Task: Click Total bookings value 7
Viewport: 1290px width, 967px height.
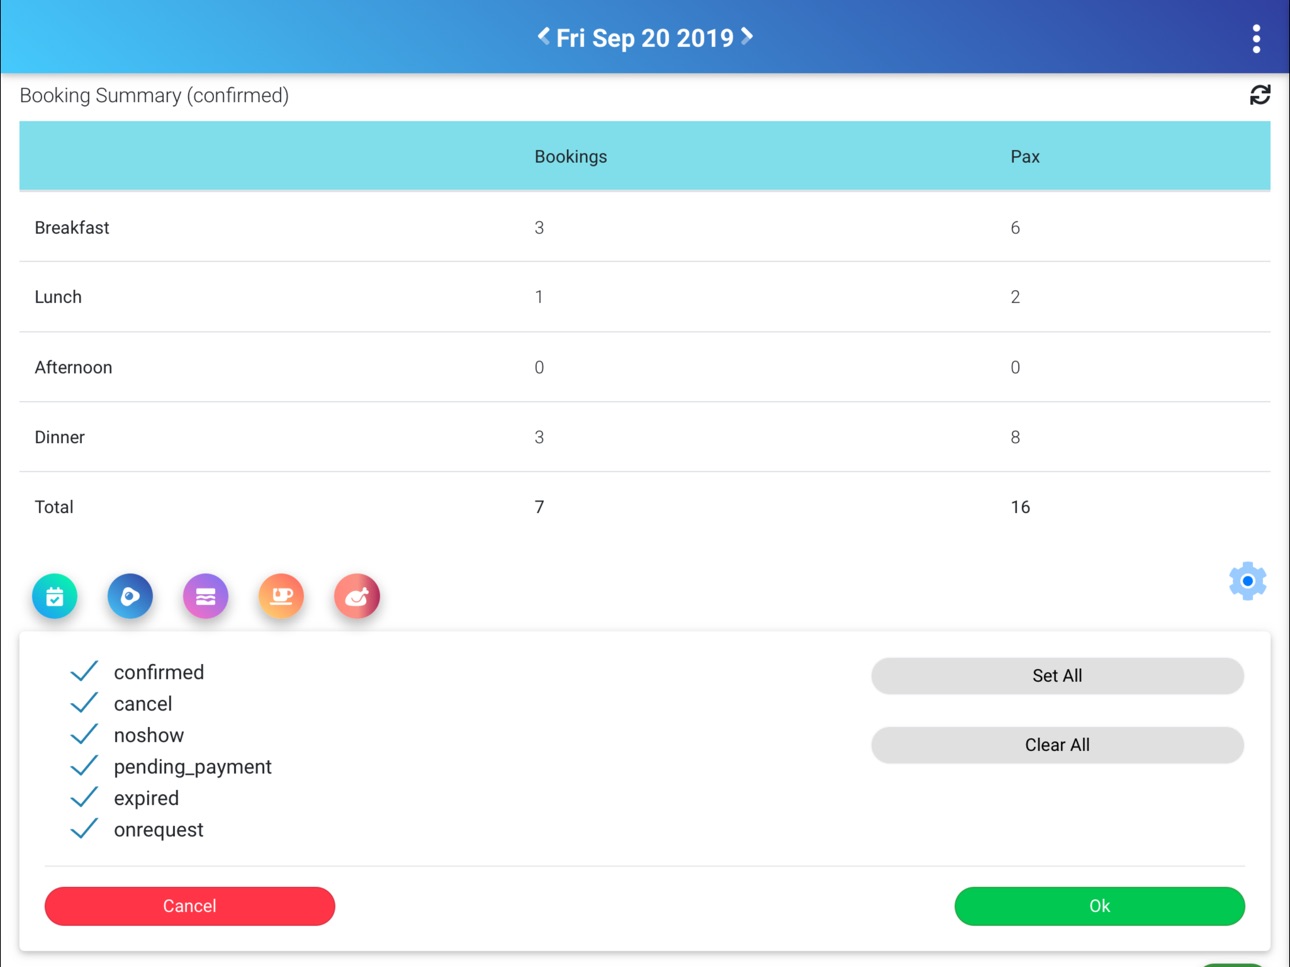Action: click(x=539, y=507)
